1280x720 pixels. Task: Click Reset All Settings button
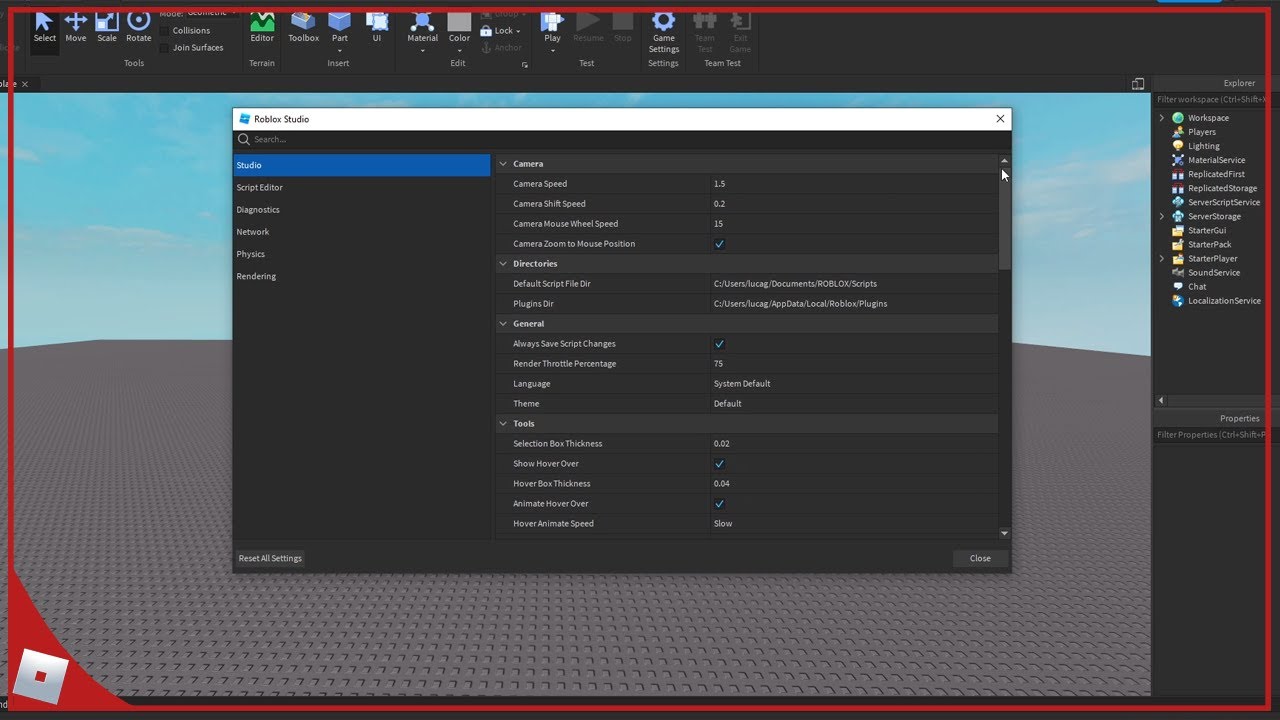coord(270,558)
